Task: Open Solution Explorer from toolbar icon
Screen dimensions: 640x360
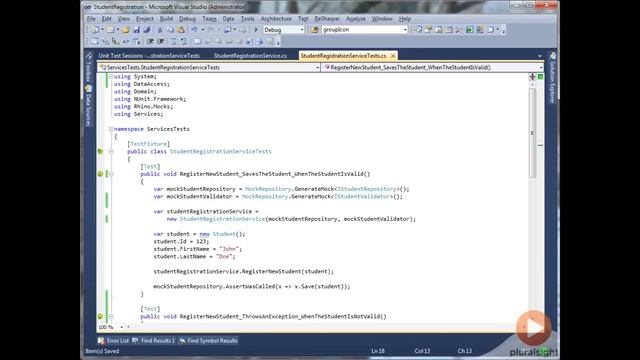Action: (418, 30)
